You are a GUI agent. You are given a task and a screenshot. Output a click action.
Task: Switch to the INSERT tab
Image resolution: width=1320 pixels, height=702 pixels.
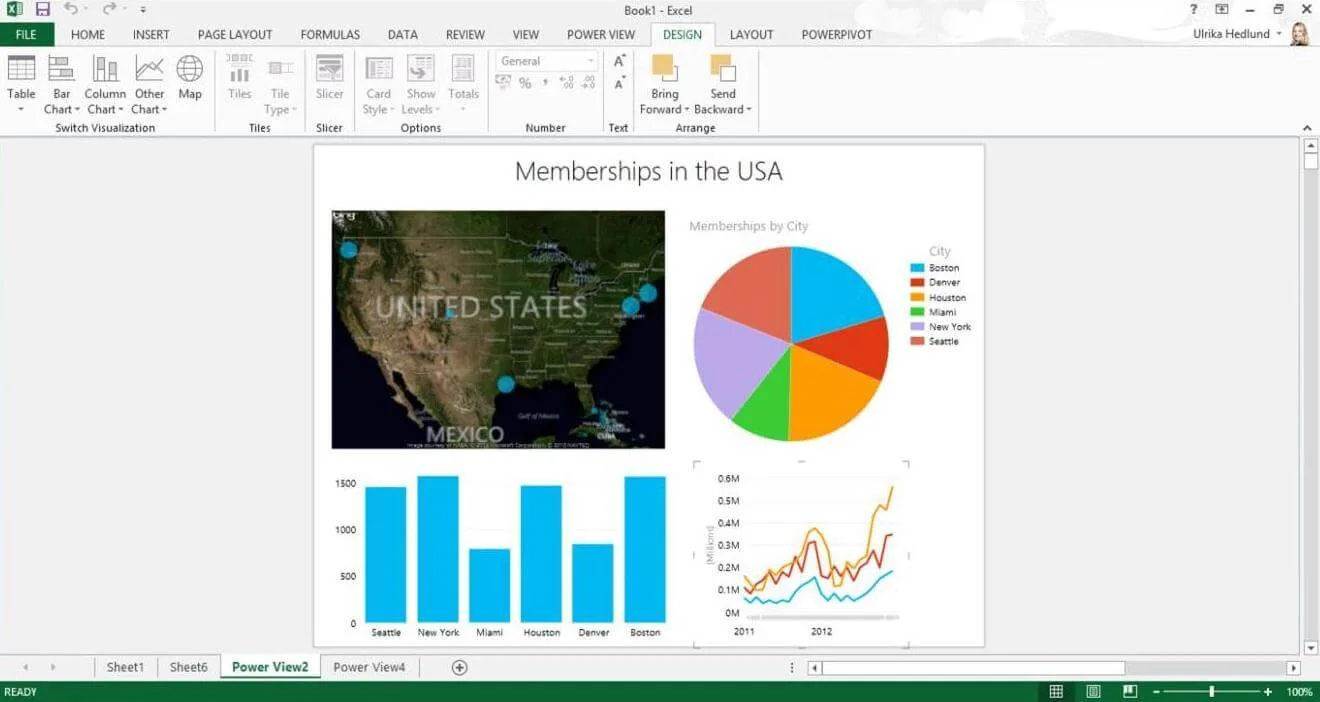(151, 34)
